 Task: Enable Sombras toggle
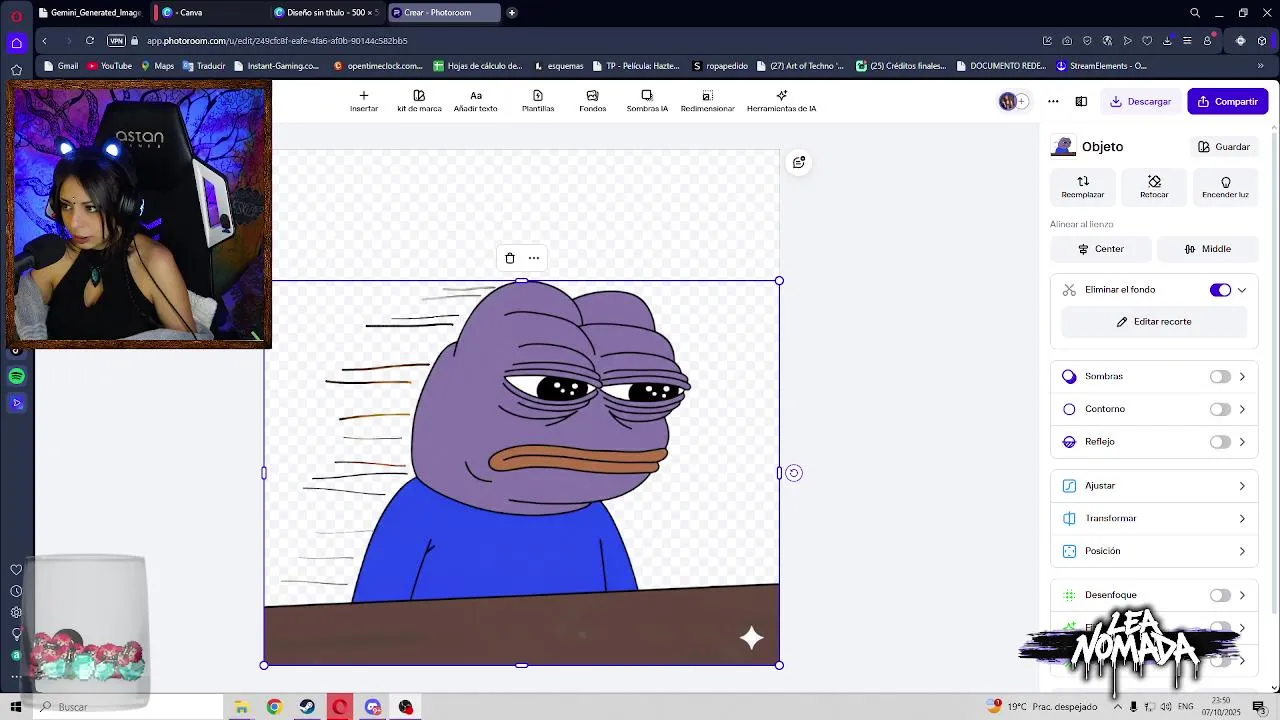[x=1220, y=377]
